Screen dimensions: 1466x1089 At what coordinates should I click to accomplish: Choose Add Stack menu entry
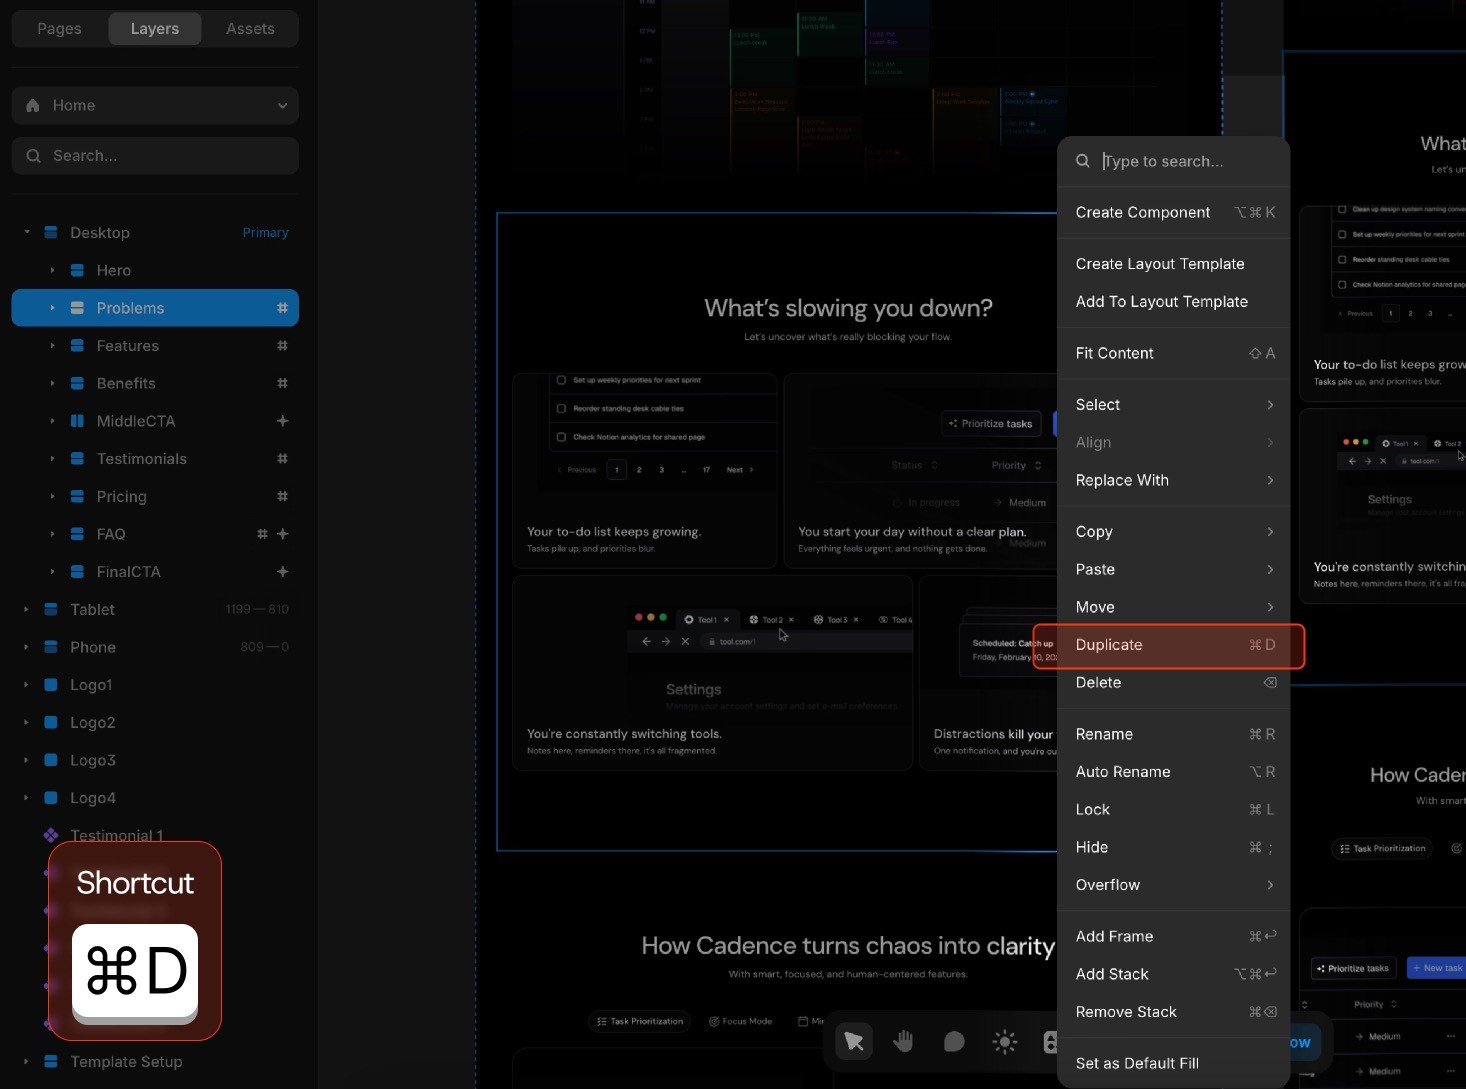1174,974
